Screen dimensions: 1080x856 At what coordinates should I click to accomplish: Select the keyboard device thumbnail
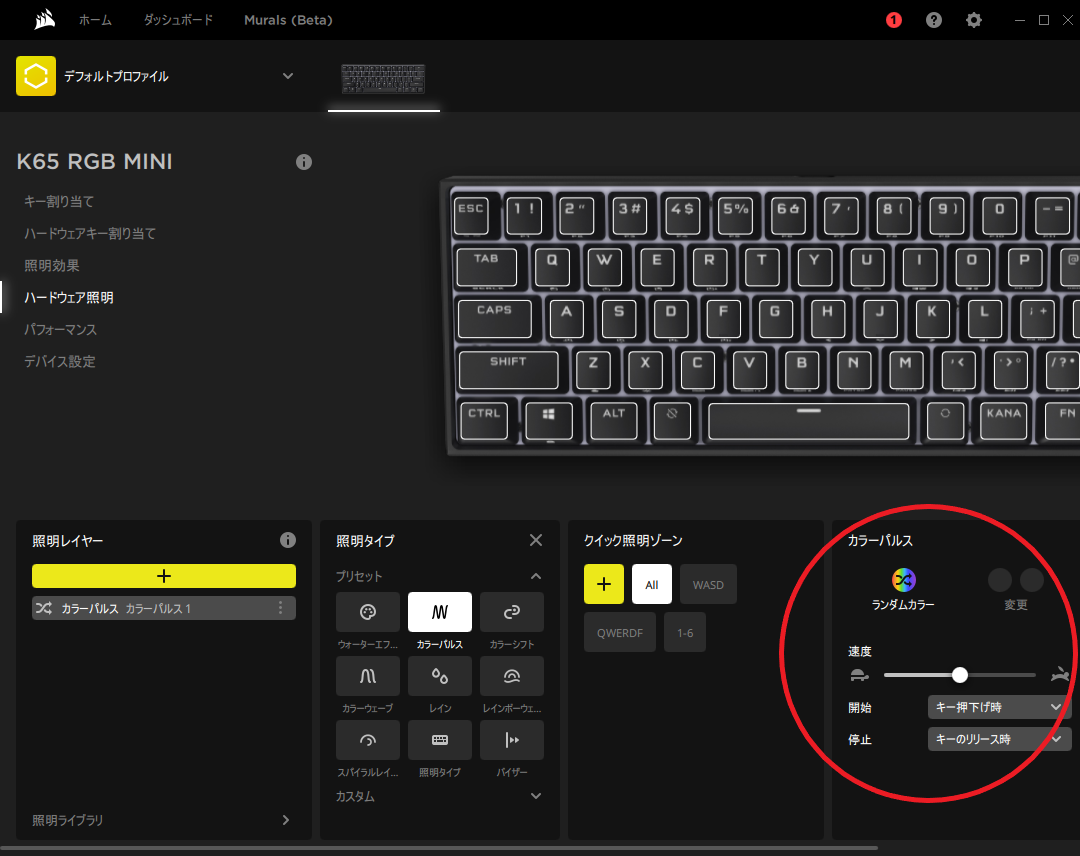coord(384,79)
